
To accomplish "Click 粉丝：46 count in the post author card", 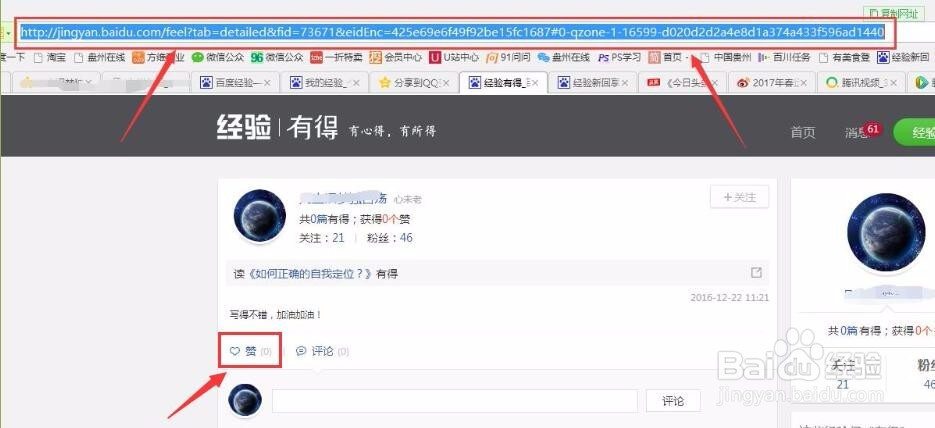I will (390, 238).
